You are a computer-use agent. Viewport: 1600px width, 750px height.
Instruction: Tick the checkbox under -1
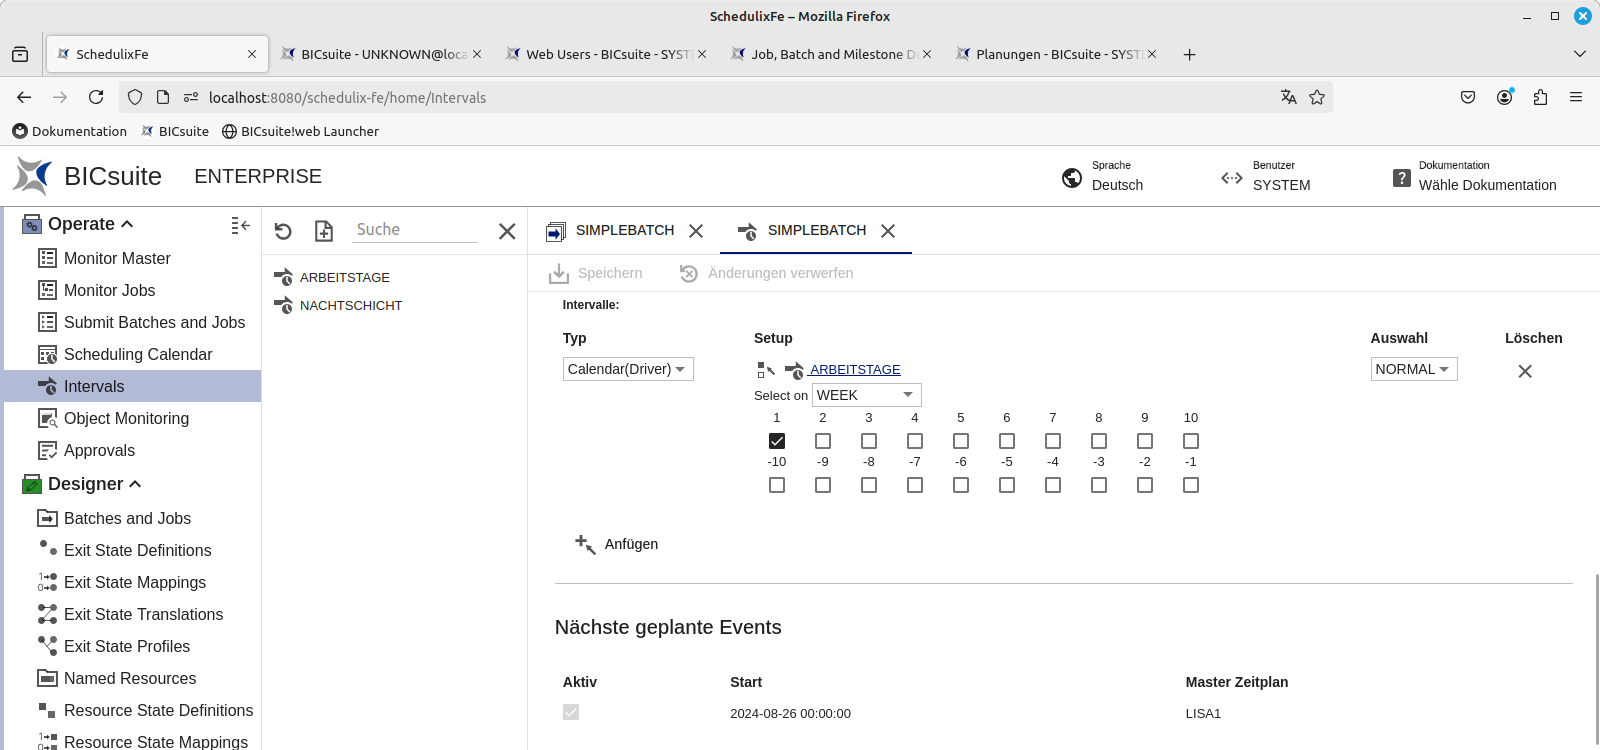point(1191,485)
